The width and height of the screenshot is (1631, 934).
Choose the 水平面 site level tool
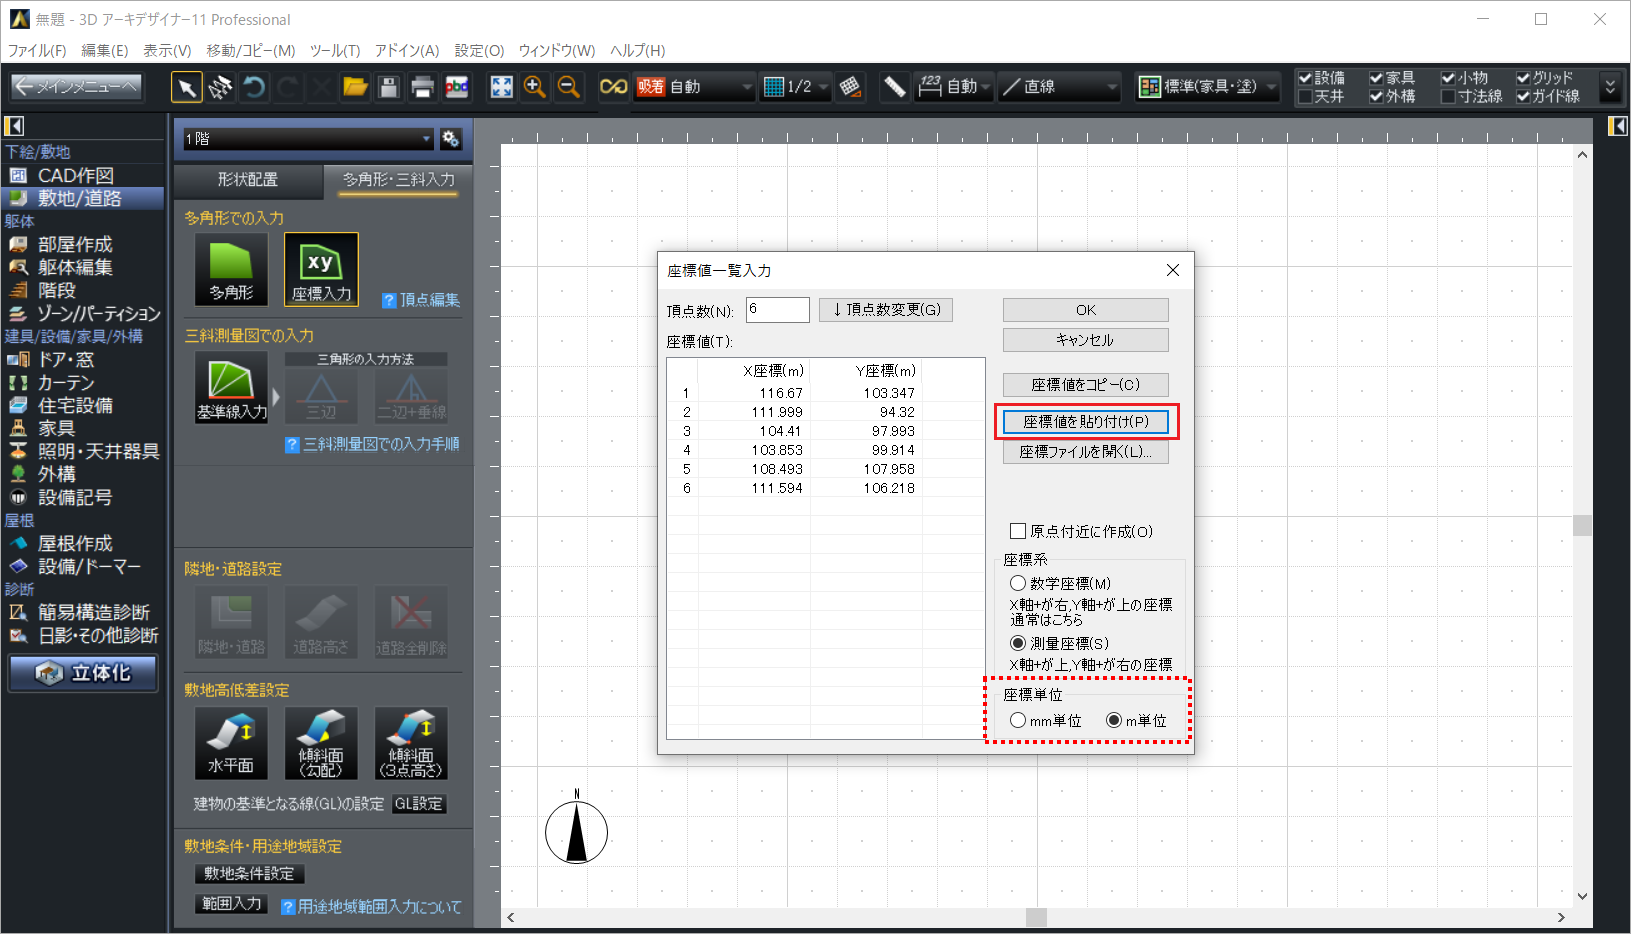pyautogui.click(x=231, y=742)
